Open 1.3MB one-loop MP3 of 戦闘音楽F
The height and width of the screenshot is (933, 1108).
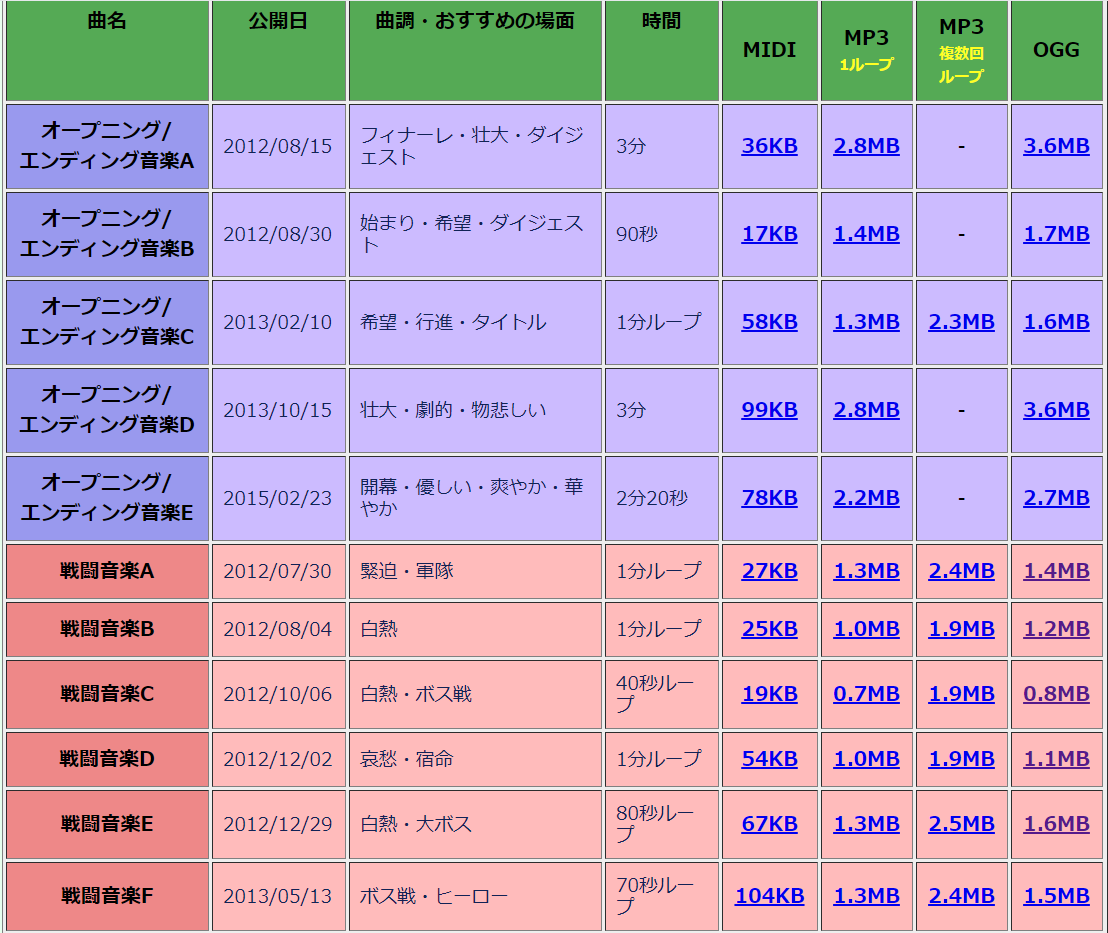click(866, 896)
